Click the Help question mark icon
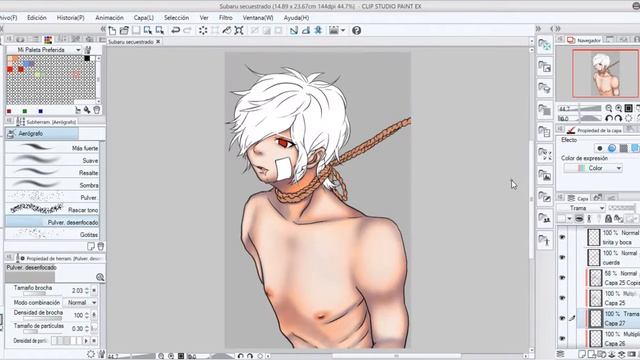 pyautogui.click(x=356, y=30)
